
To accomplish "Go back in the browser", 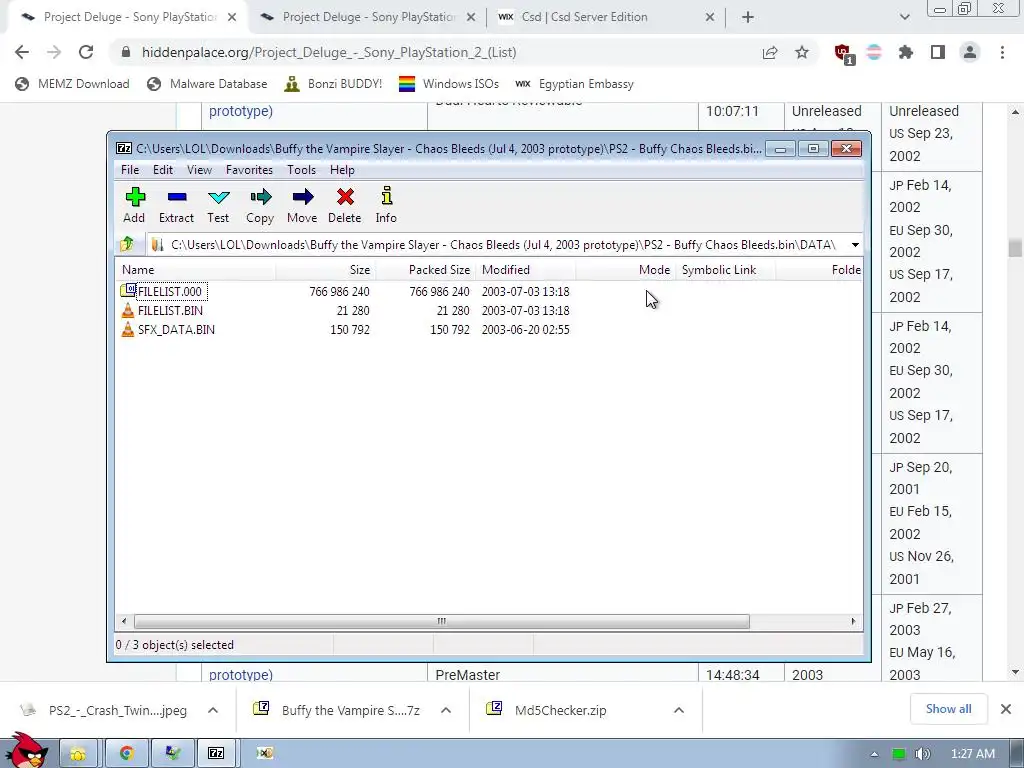I will (22, 52).
